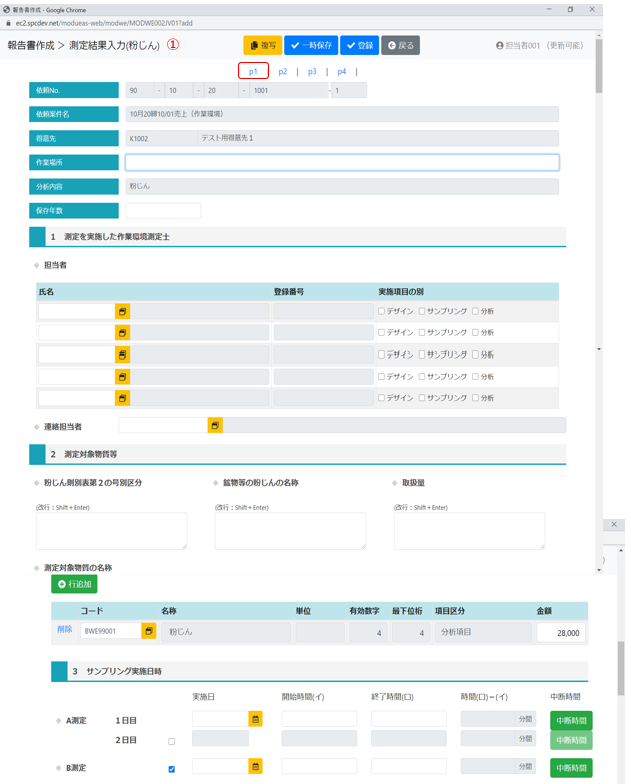Screen dimensions: 631x784
Task: Click the lower panel vertical scrollbar thumb
Action: tap(620, 668)
